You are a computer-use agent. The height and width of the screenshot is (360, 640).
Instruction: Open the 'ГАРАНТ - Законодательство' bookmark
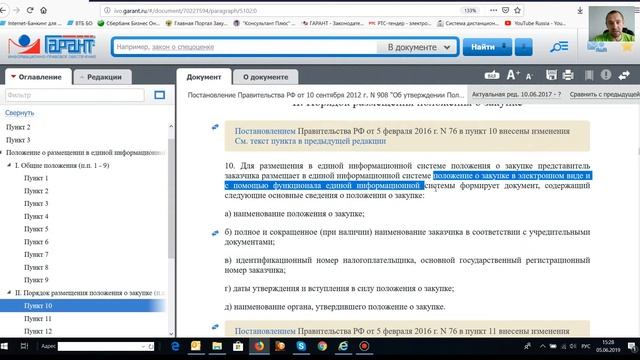[333, 23]
